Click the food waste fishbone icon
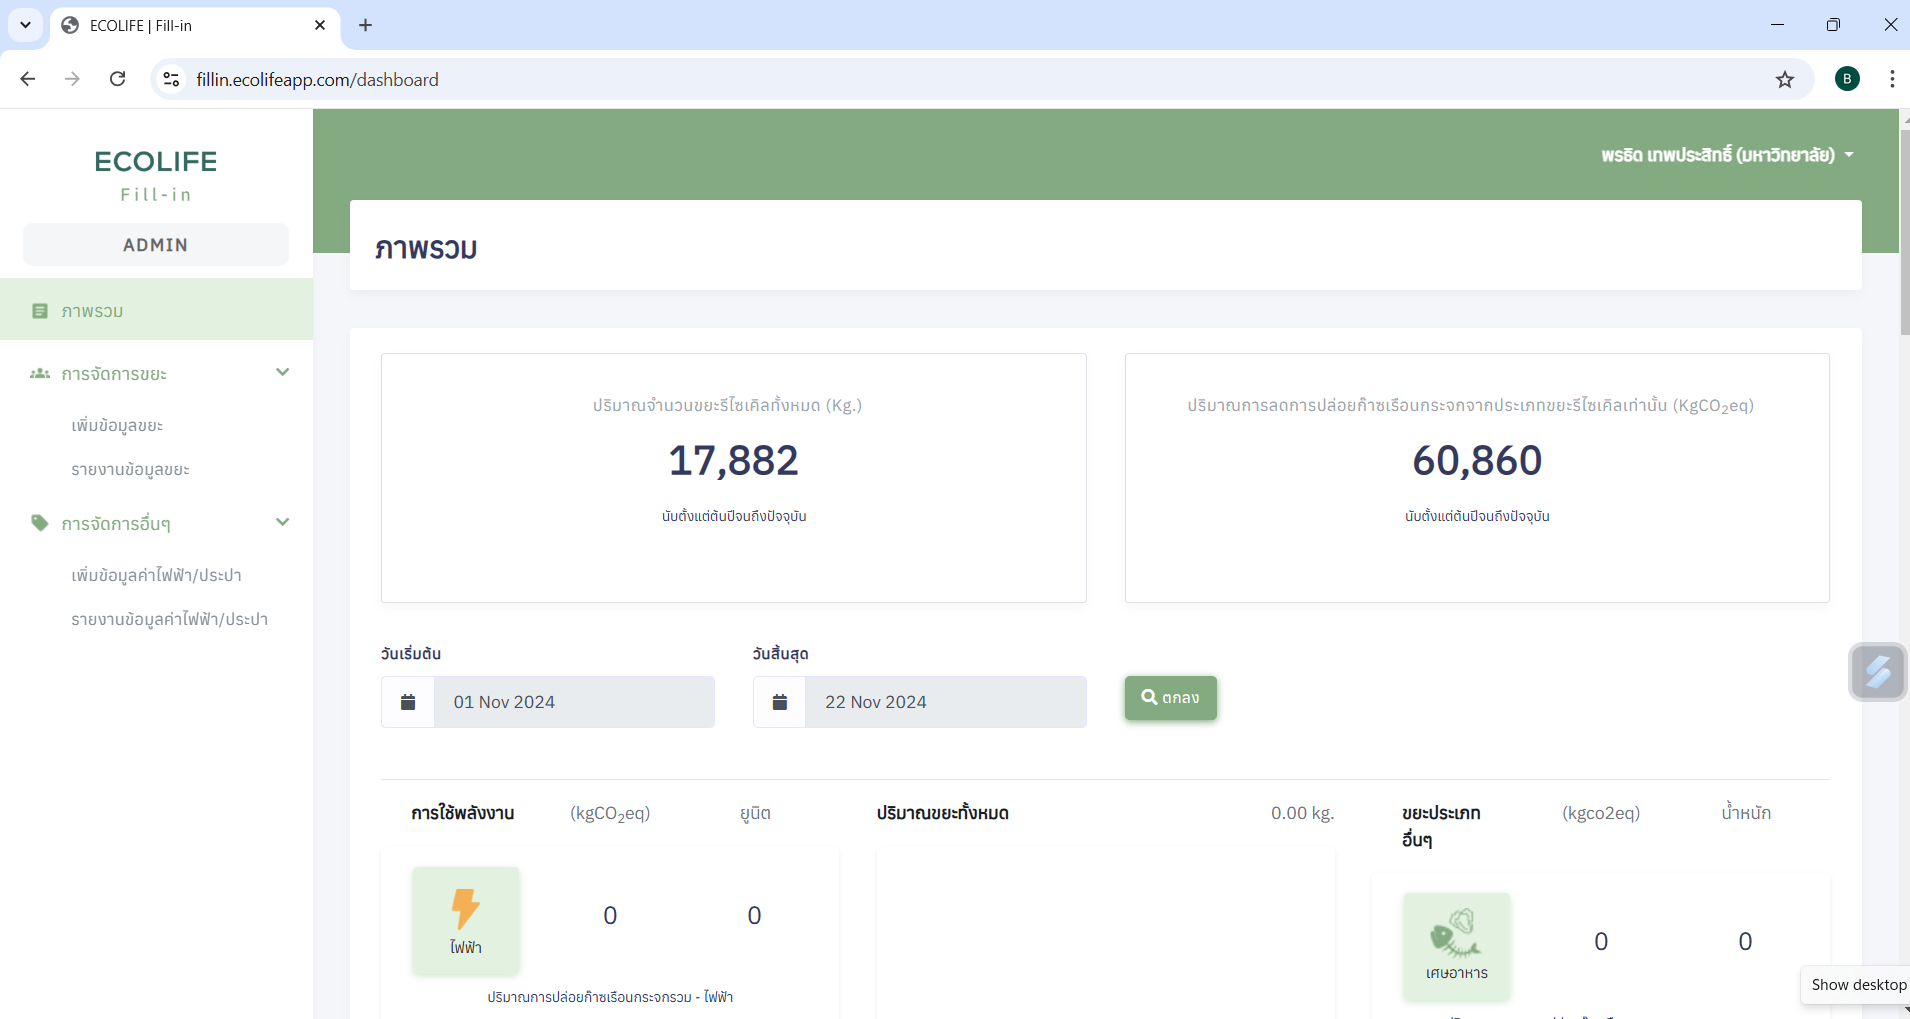 [1456, 934]
